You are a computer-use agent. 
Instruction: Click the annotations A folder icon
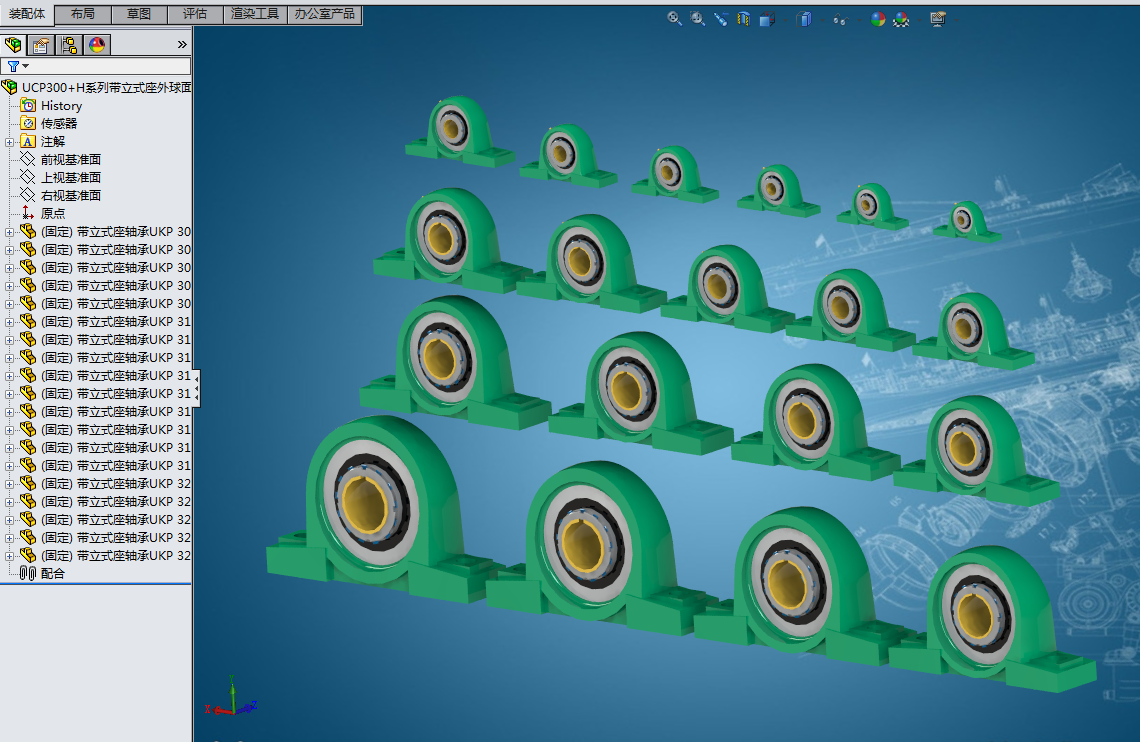point(28,142)
